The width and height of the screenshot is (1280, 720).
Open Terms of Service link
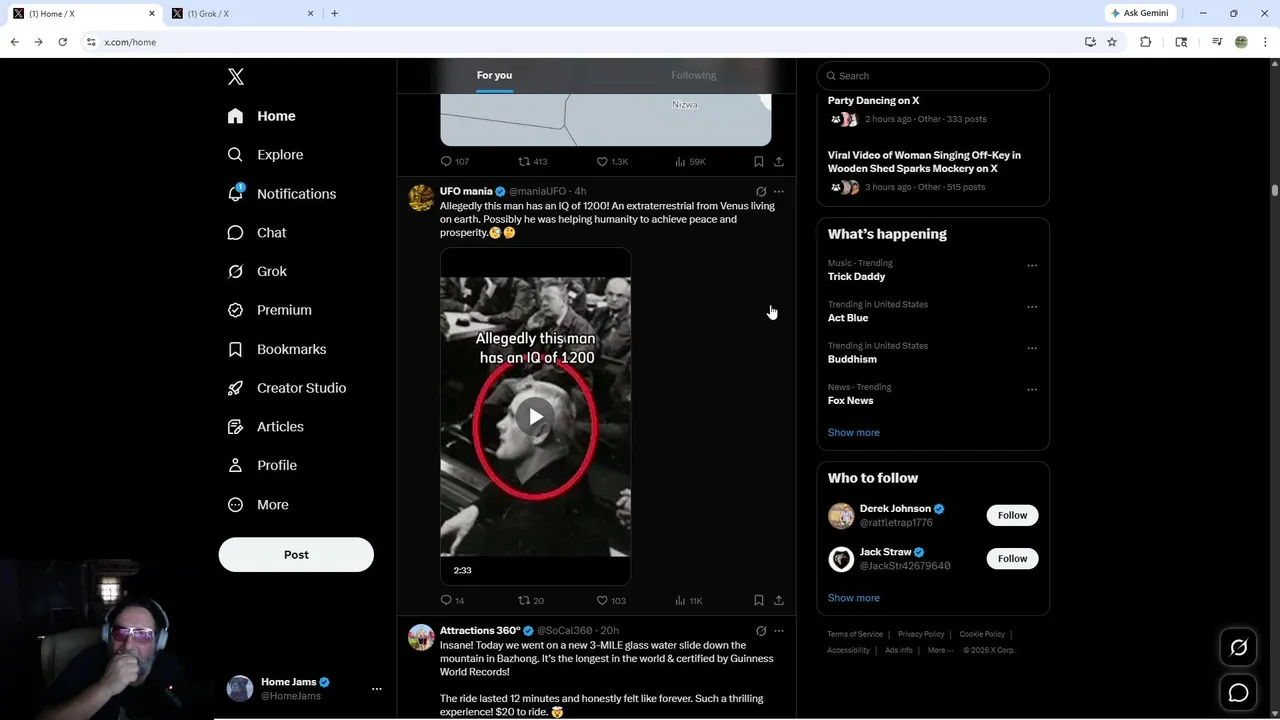point(855,634)
